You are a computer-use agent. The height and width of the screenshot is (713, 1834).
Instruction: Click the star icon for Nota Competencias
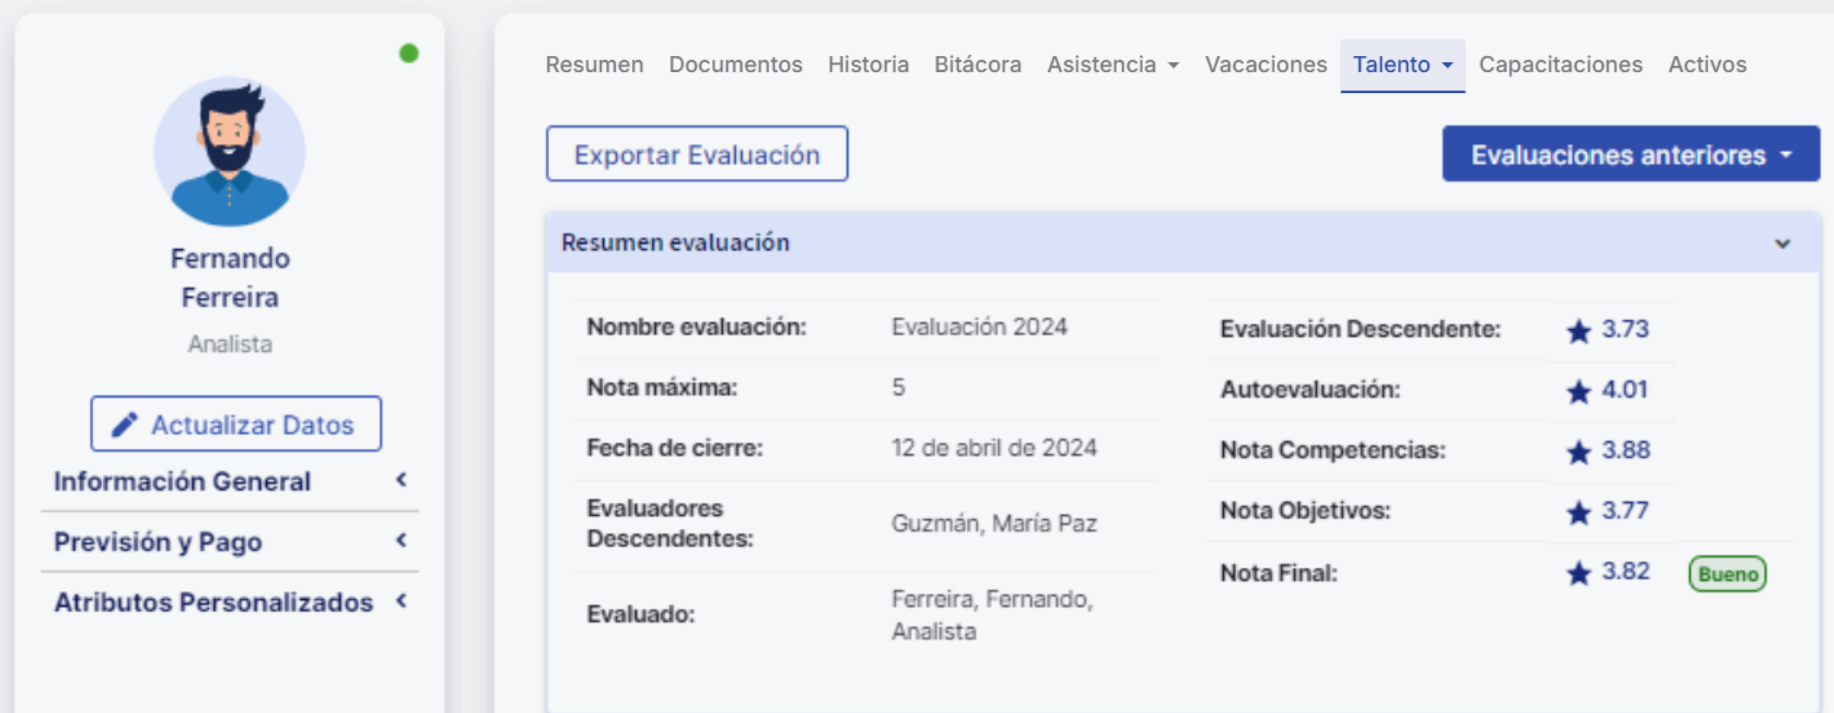pos(1578,452)
